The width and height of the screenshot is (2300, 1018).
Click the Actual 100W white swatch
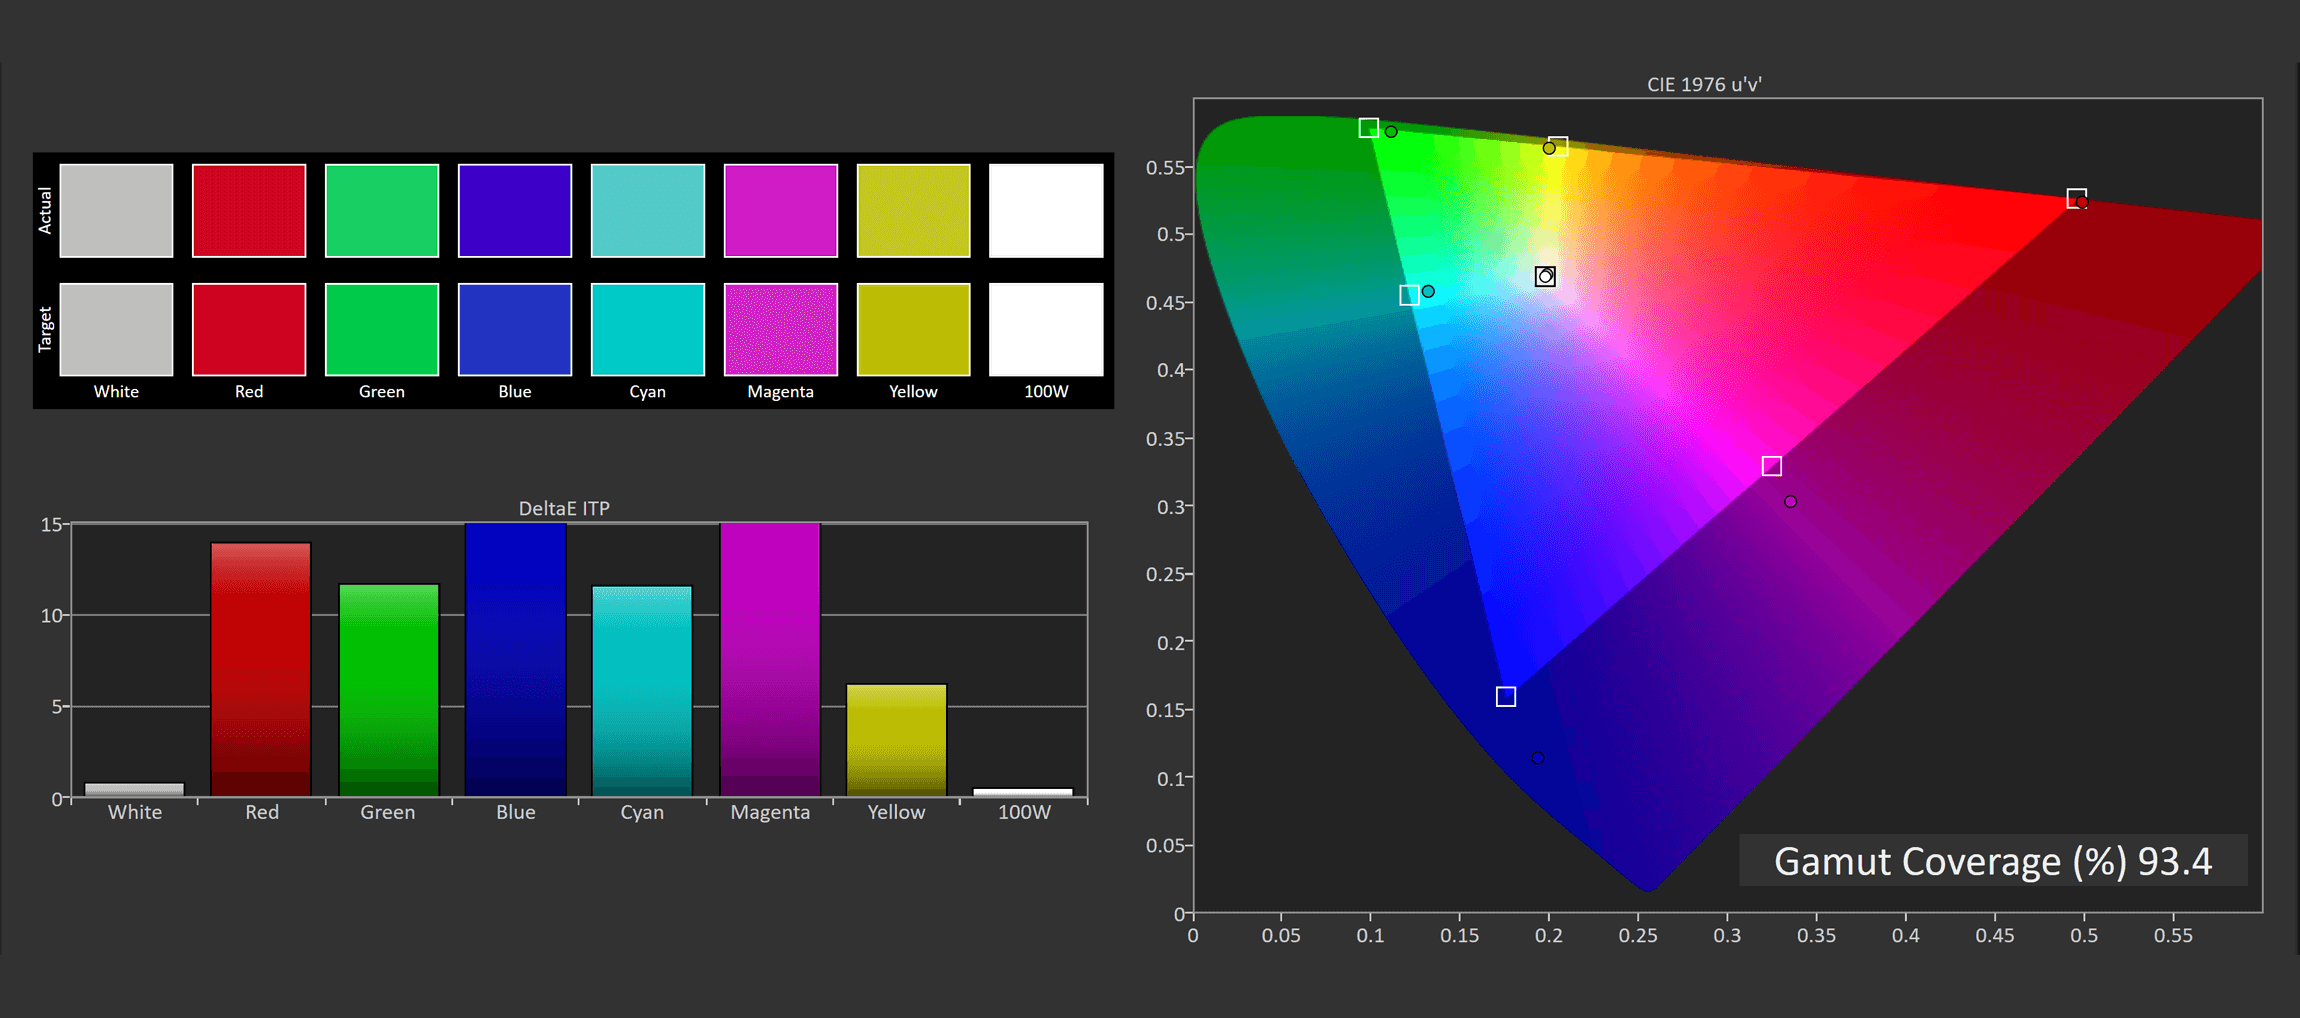click(1046, 211)
